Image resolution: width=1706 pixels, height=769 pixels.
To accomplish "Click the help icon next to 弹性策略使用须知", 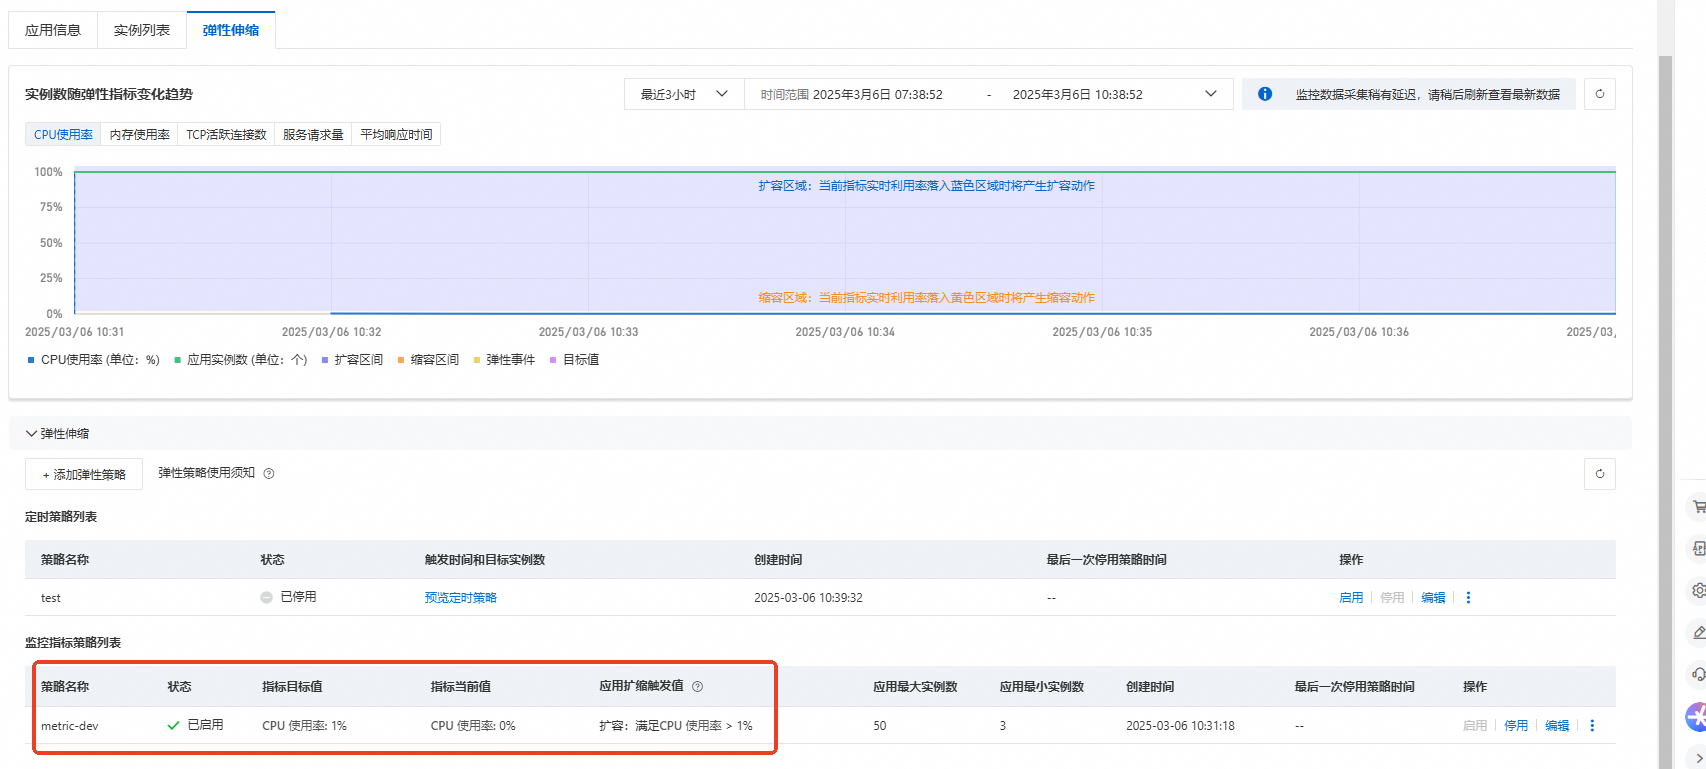I will pos(269,474).
